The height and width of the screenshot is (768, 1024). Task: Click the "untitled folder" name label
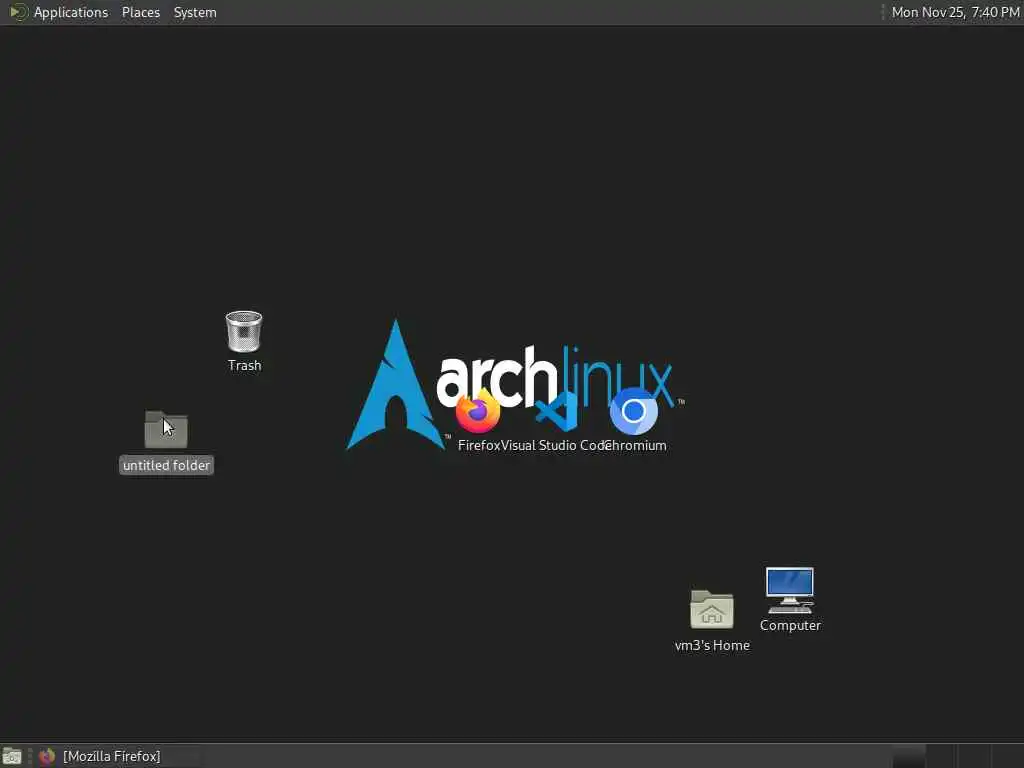[x=166, y=465]
